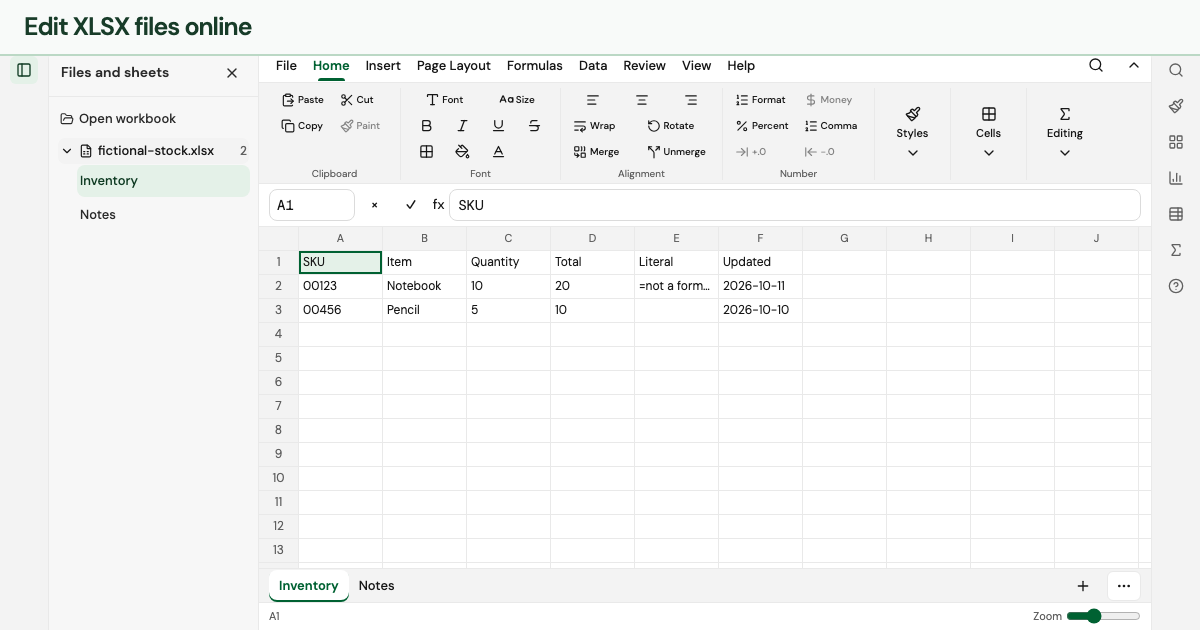This screenshot has height=630, width=1200.
Task: Open the right sidebar paint brush panel
Action: click(x=1176, y=106)
